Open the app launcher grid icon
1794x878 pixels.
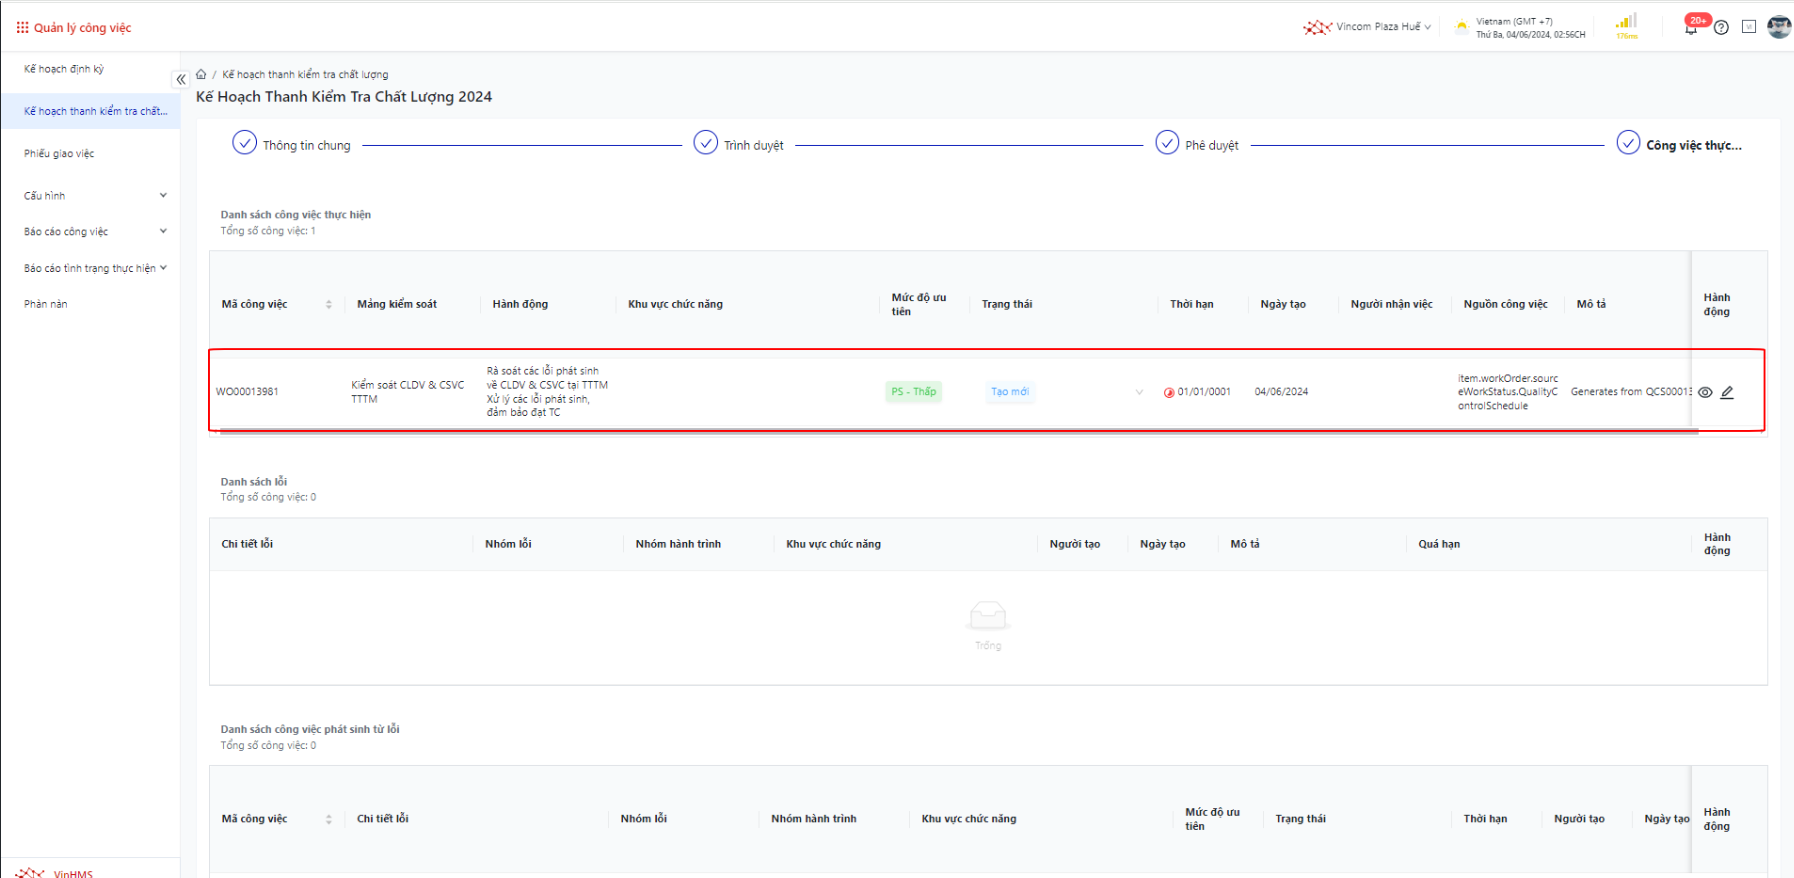click(x=22, y=28)
